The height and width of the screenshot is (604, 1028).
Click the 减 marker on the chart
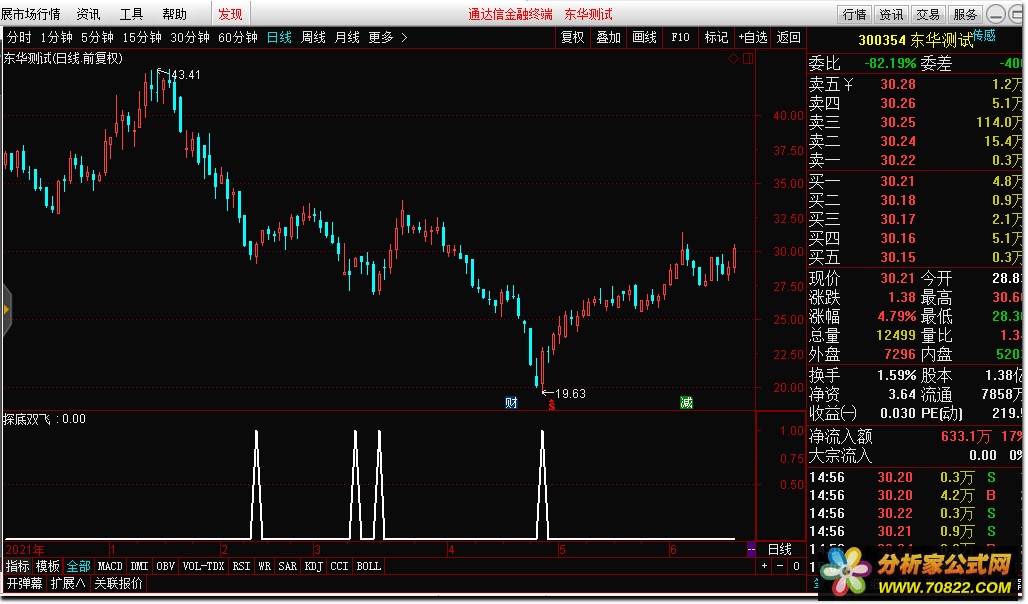[686, 403]
